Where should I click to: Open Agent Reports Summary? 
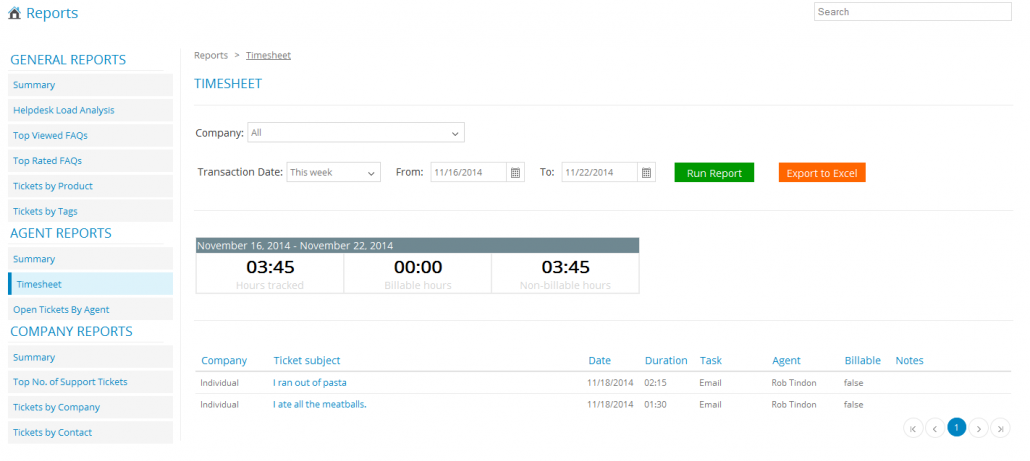91,259
